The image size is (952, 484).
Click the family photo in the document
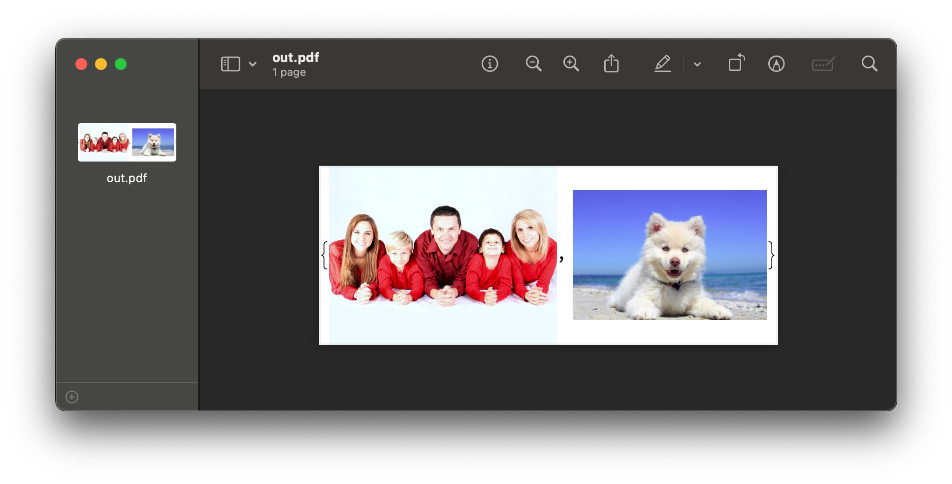443,255
